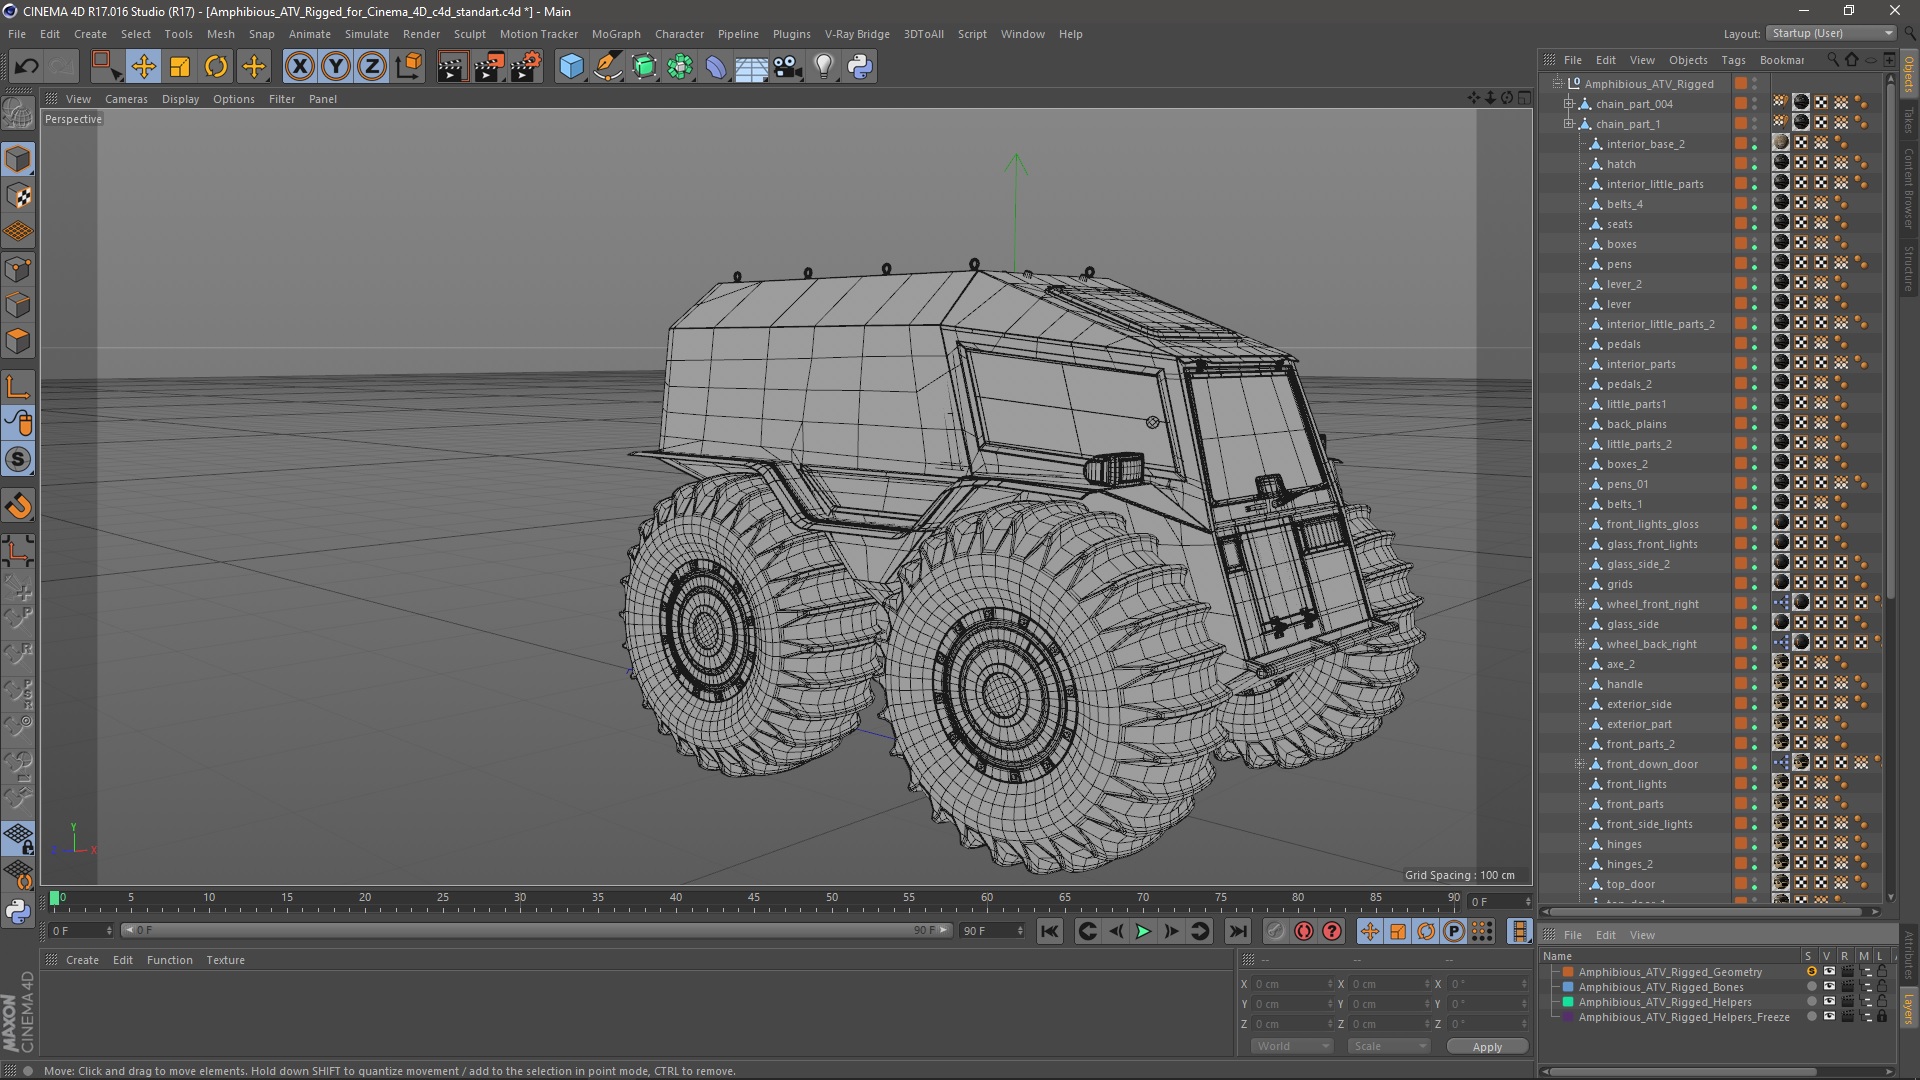Screen dimensions: 1920x1080
Task: Switch to Points mode
Action: (x=18, y=269)
